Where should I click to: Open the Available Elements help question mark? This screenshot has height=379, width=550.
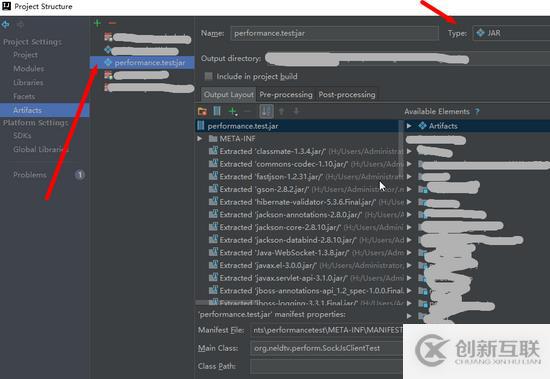477,112
